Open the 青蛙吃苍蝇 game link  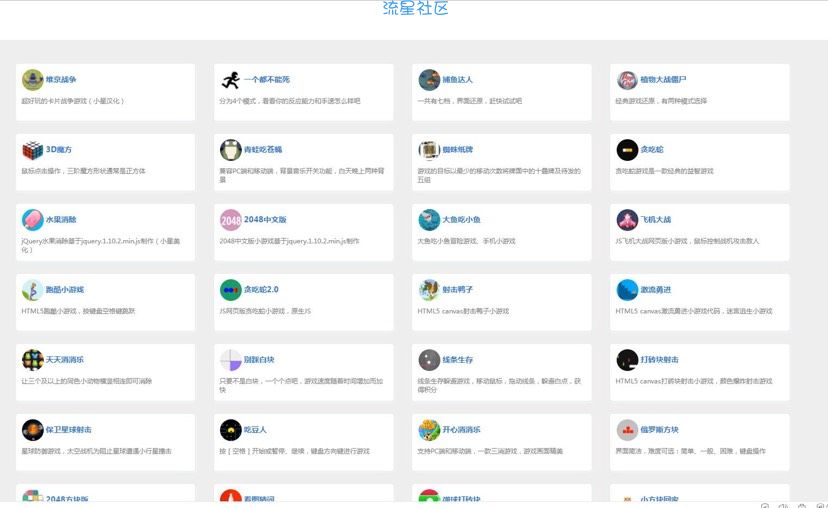pos(263,150)
